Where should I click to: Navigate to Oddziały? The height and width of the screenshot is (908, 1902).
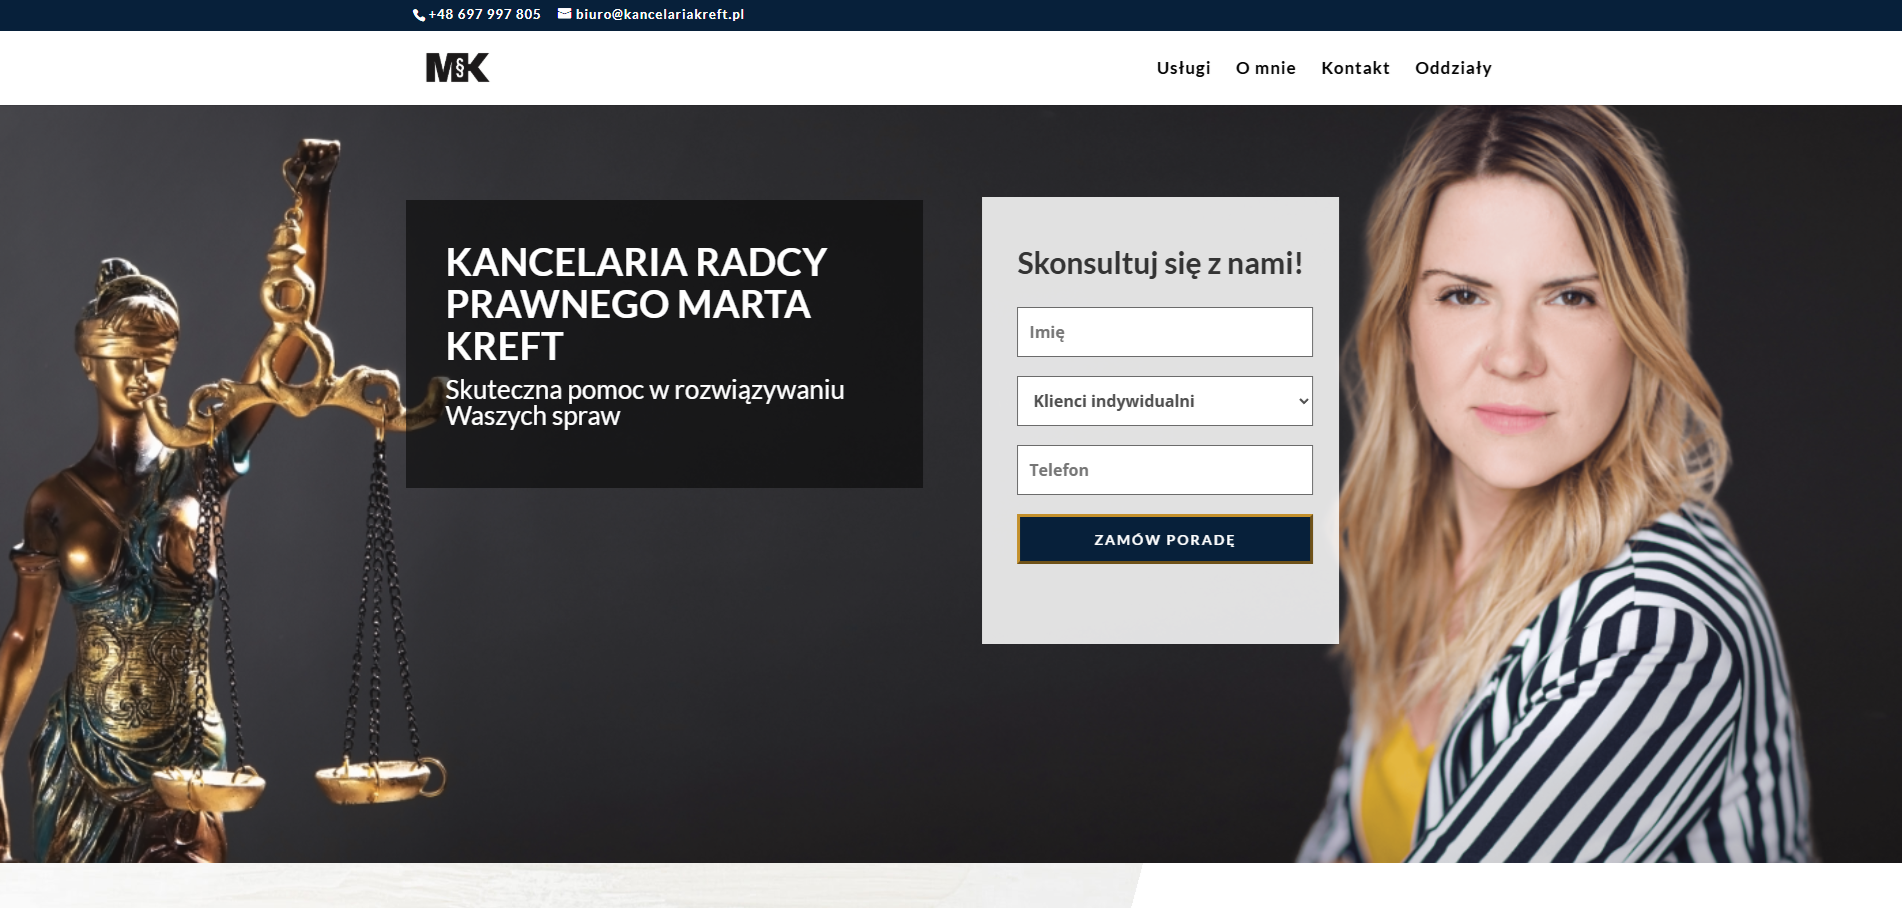click(x=1454, y=68)
